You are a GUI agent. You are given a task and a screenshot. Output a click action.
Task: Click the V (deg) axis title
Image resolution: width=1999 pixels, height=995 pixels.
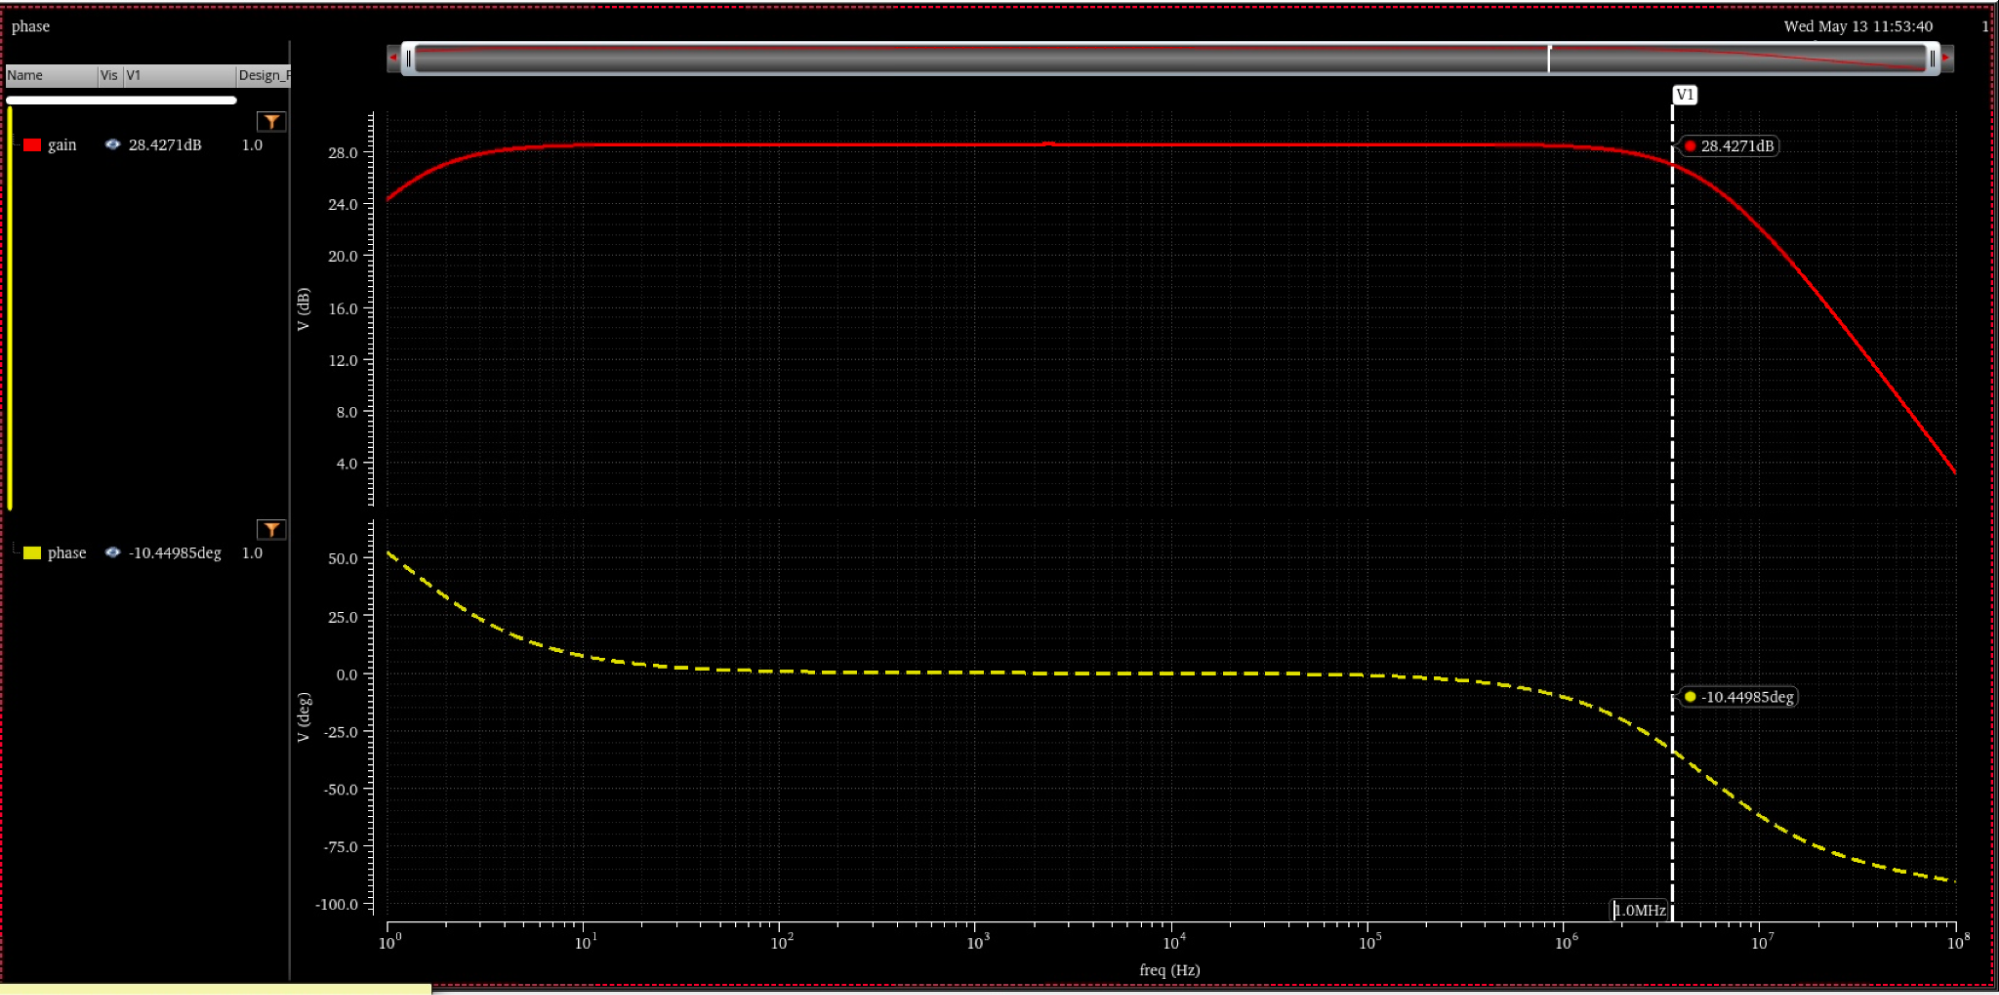click(x=303, y=717)
